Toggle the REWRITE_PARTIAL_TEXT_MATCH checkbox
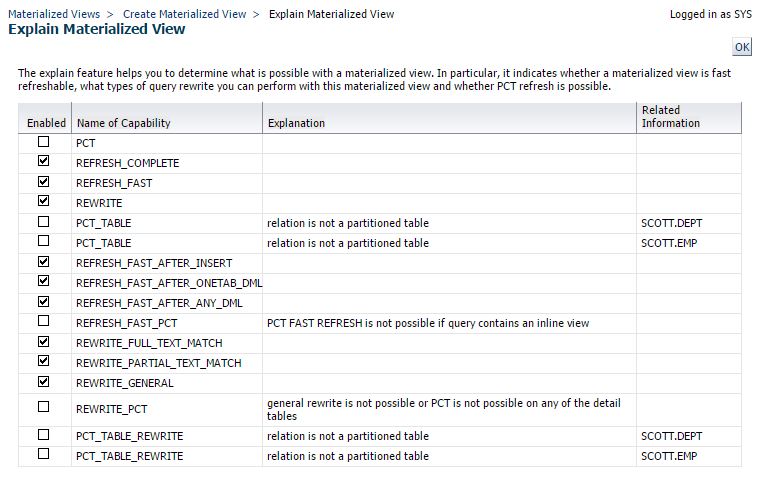 [43, 361]
